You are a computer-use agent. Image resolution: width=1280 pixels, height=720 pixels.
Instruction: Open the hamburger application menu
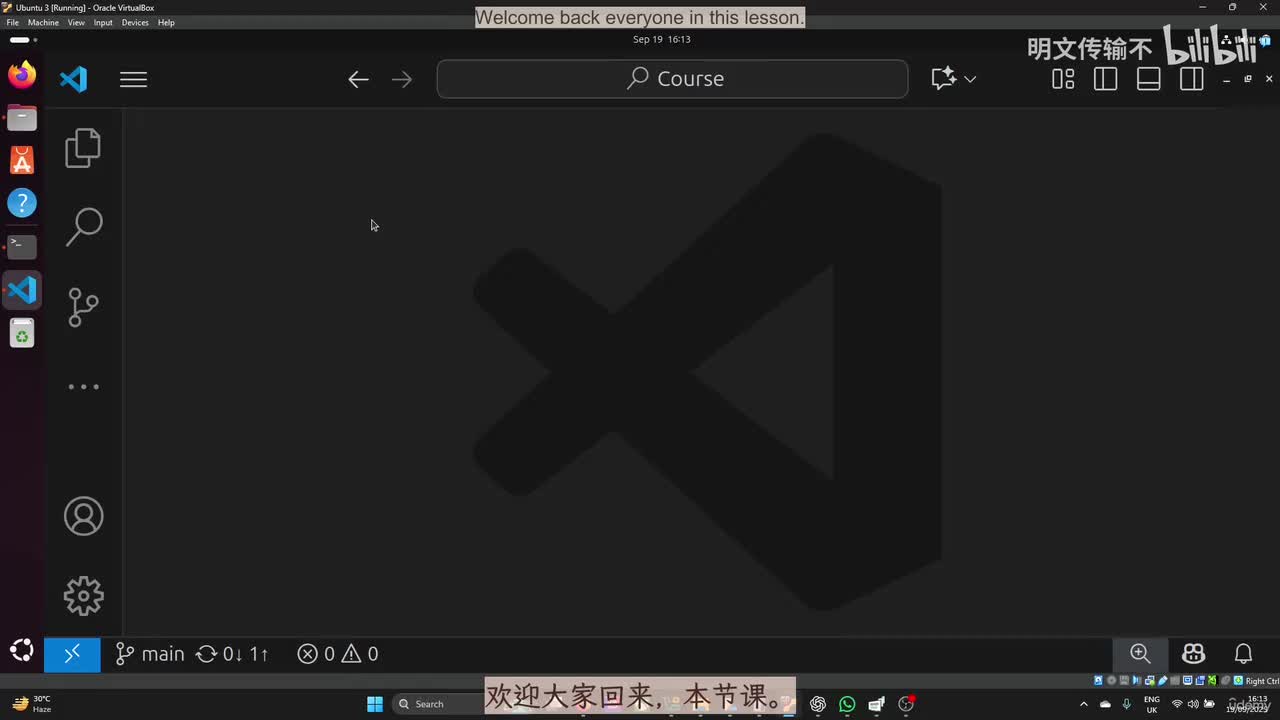[133, 79]
